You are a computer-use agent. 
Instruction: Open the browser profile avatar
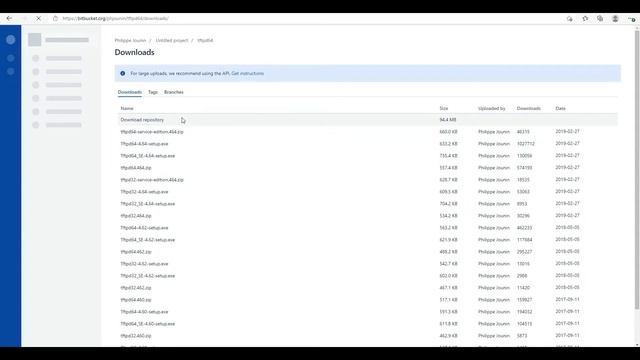point(615,18)
